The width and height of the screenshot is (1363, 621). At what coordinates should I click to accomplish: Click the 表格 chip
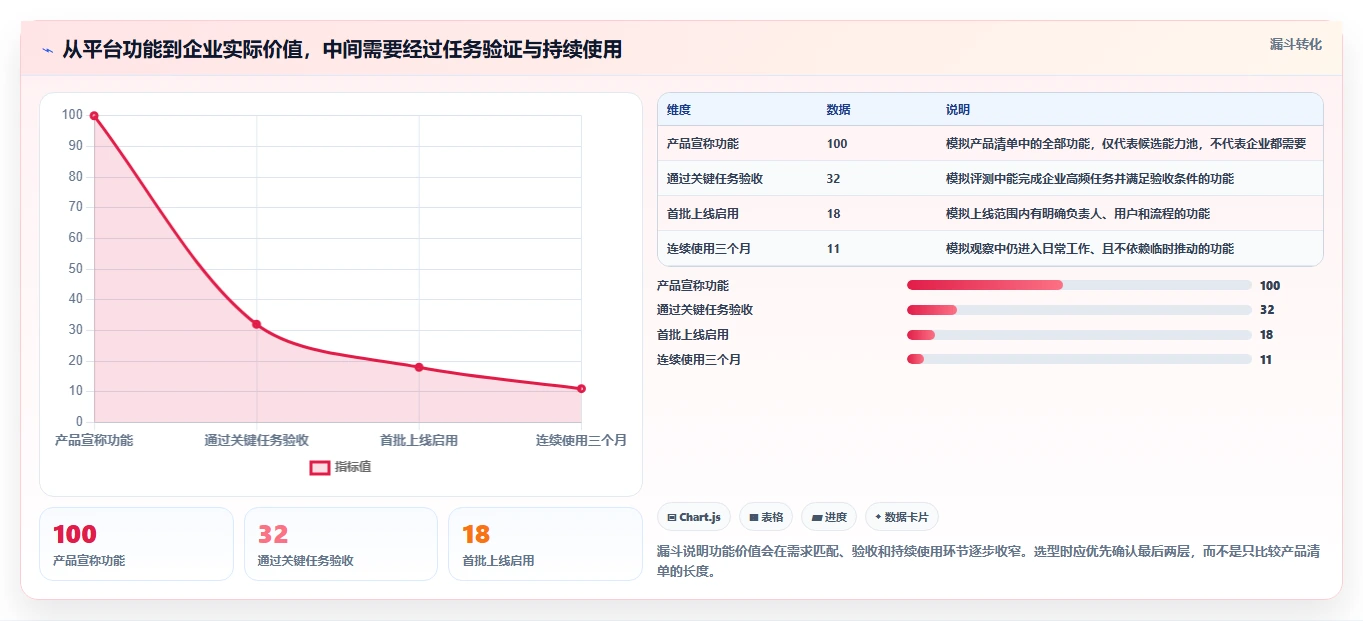coord(766,517)
